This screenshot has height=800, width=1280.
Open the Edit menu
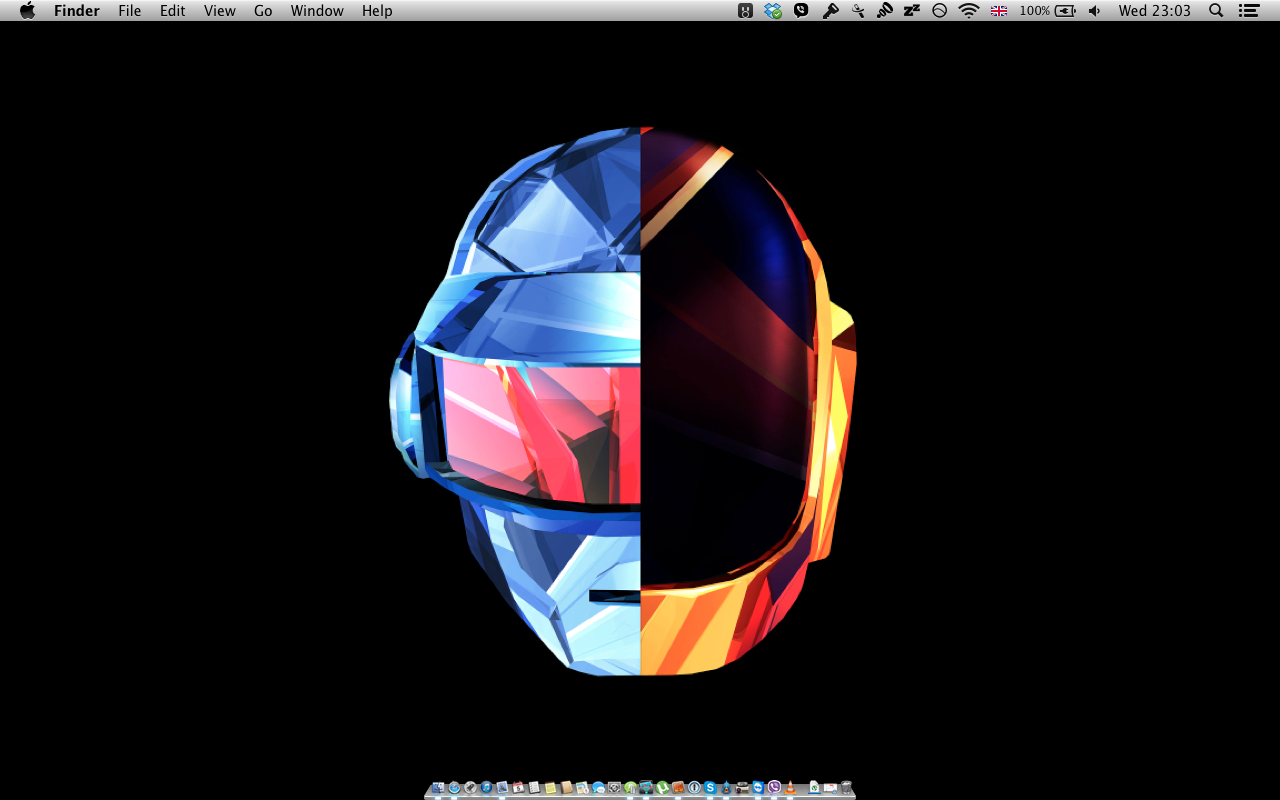click(x=173, y=11)
